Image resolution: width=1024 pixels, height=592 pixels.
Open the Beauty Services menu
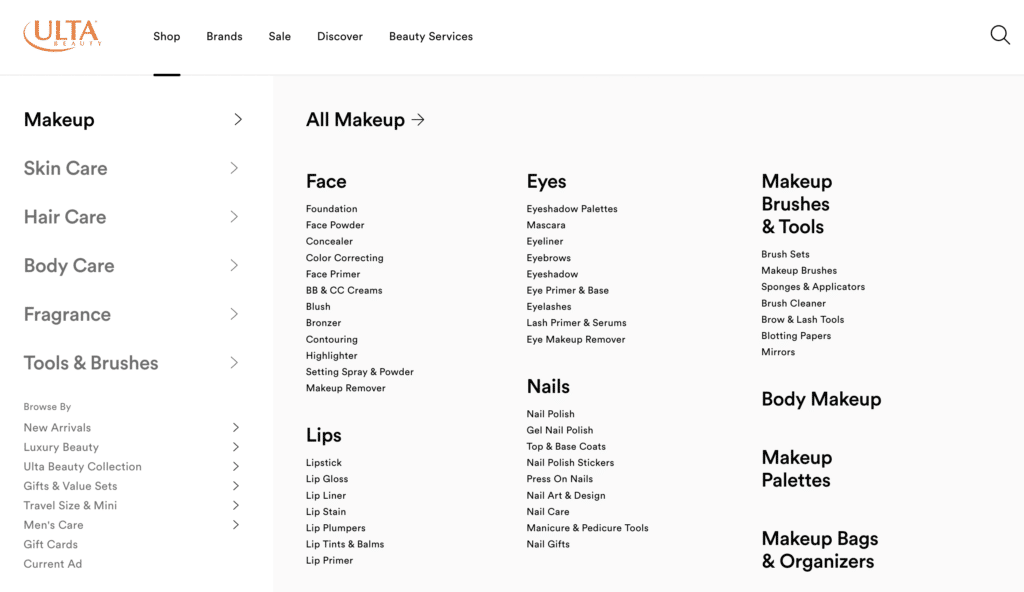[430, 37]
